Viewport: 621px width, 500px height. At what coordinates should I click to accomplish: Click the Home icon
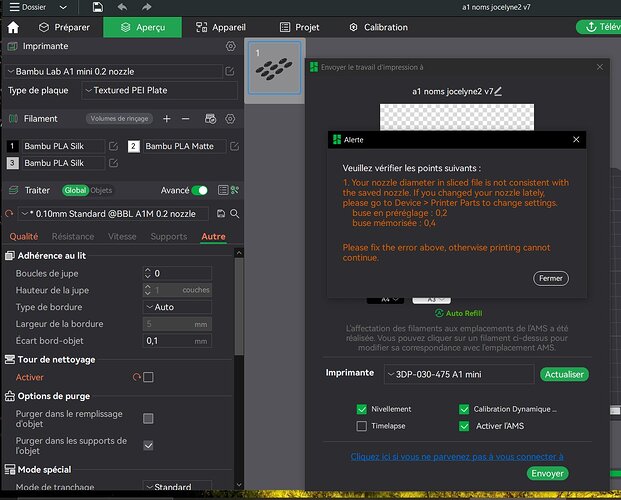click(13, 27)
